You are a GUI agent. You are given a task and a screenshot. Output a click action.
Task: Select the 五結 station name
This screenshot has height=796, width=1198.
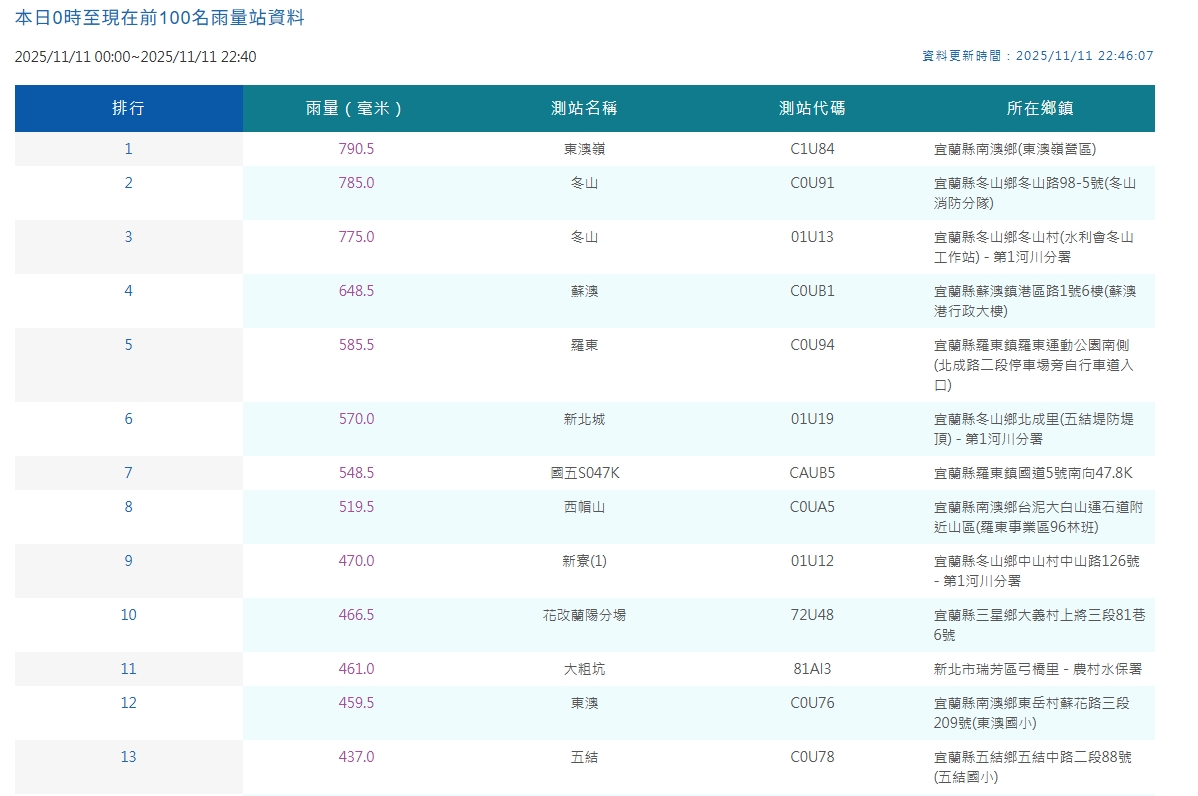pos(584,758)
